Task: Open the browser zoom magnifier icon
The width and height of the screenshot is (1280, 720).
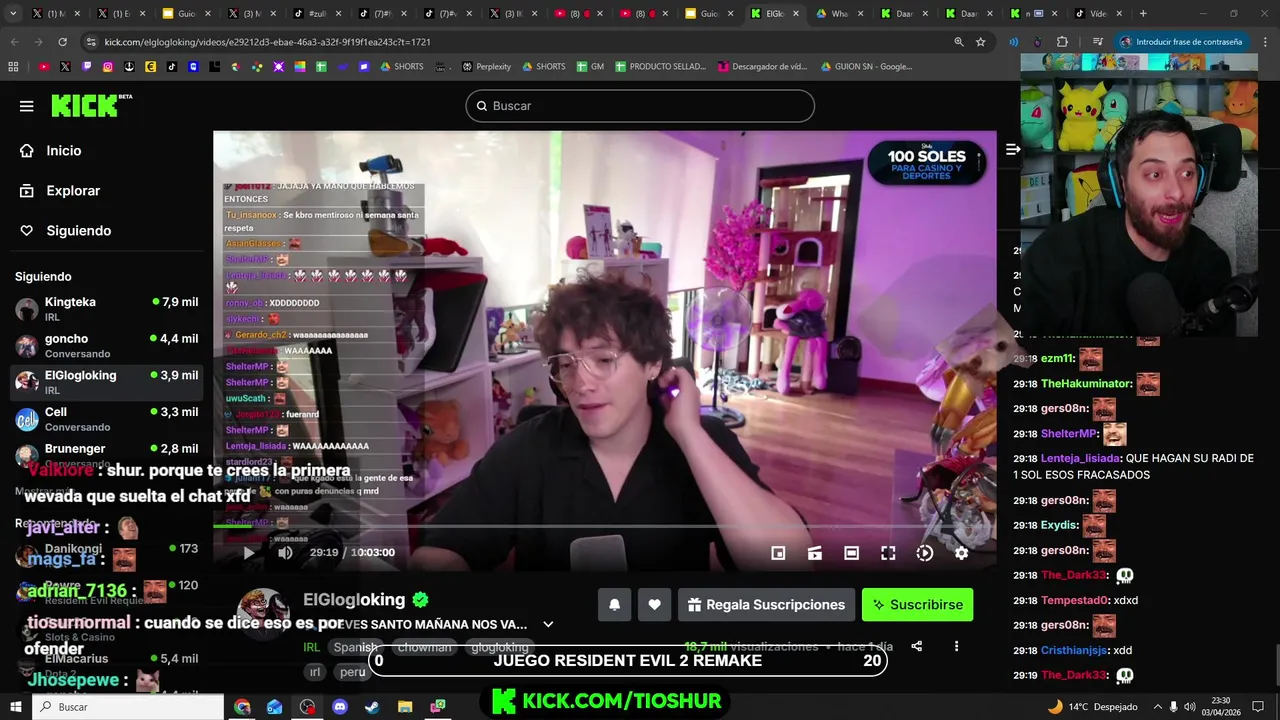Action: tap(958, 42)
